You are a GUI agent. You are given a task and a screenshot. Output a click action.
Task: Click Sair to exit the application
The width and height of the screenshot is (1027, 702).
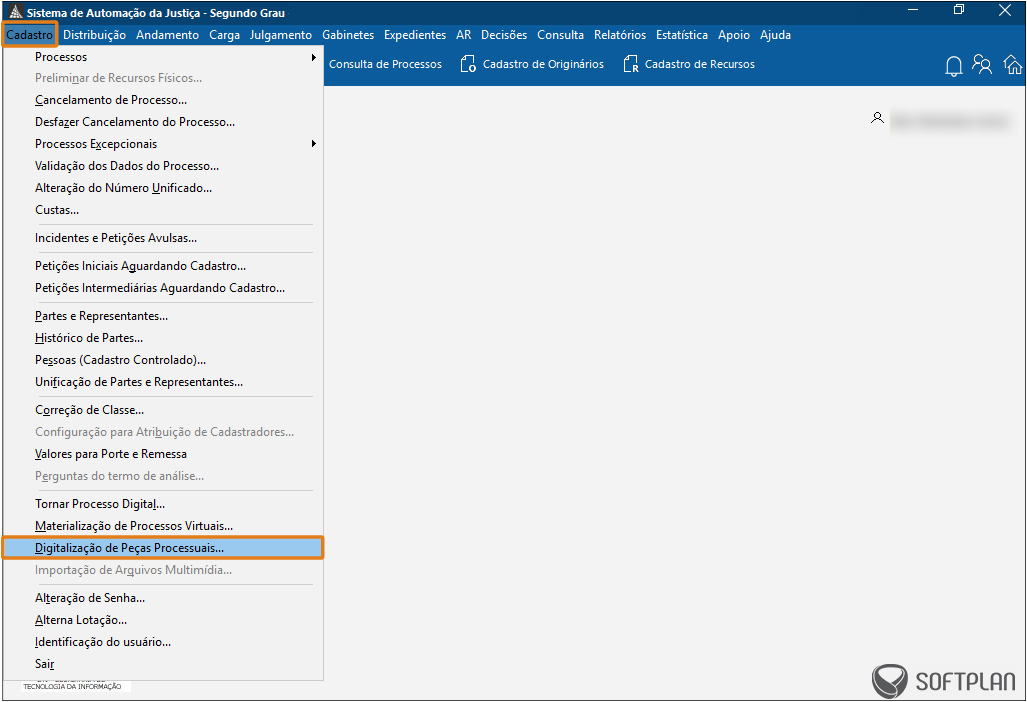[163, 664]
